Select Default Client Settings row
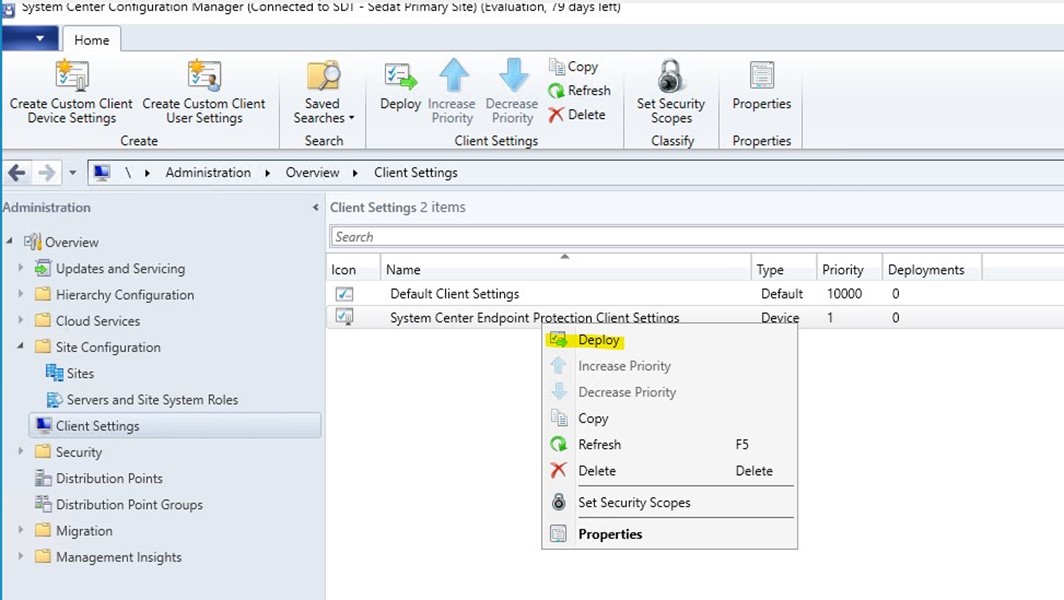This screenshot has width=1064, height=600. click(695, 294)
